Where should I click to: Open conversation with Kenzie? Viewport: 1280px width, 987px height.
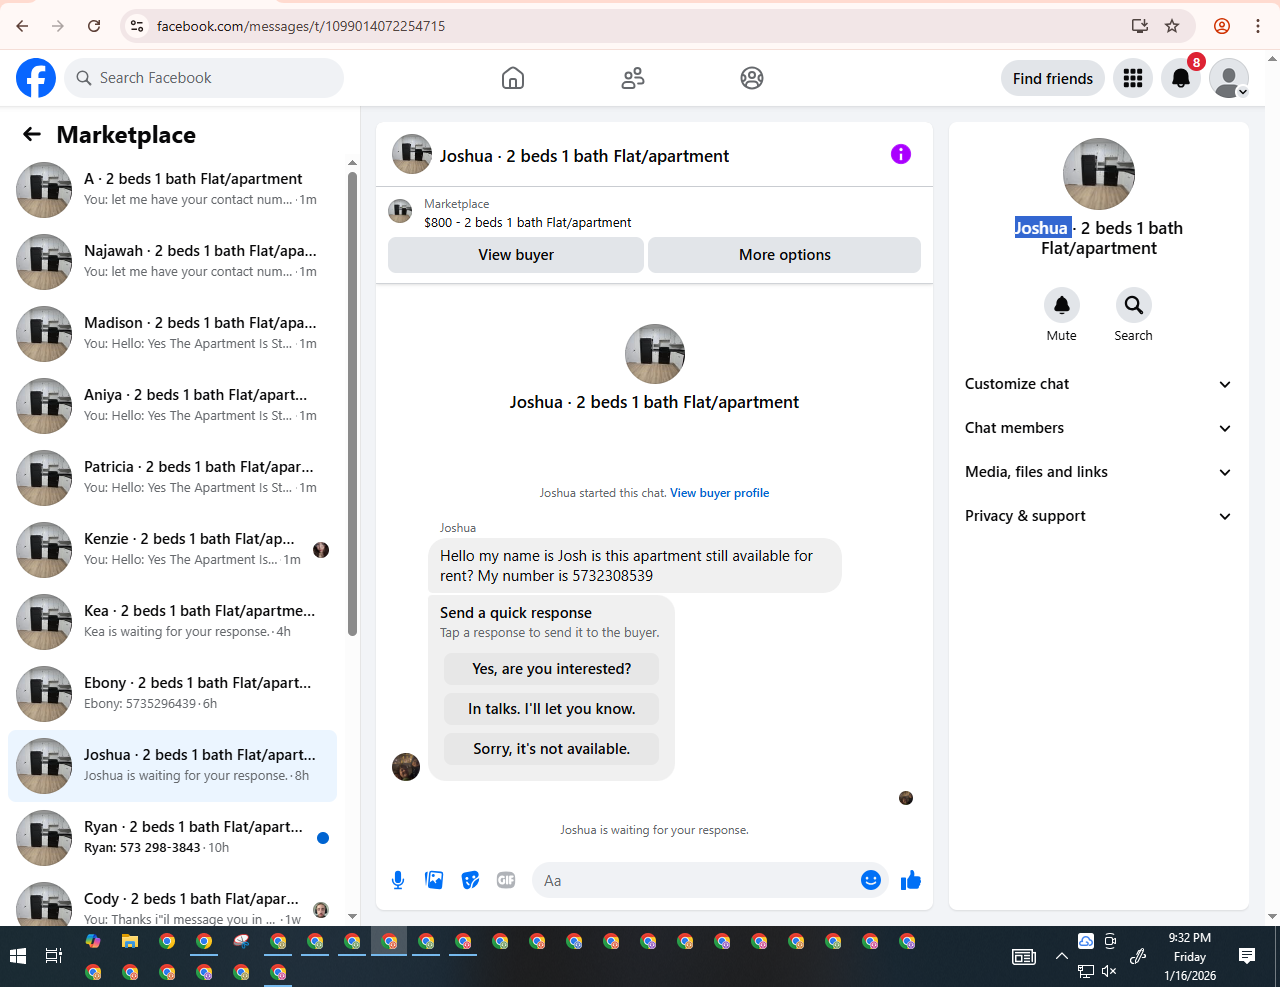tap(172, 550)
